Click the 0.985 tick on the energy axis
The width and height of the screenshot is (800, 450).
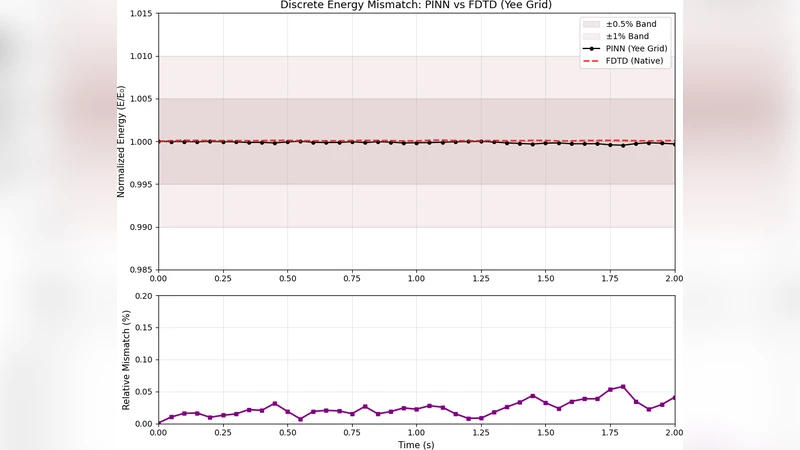click(139, 270)
